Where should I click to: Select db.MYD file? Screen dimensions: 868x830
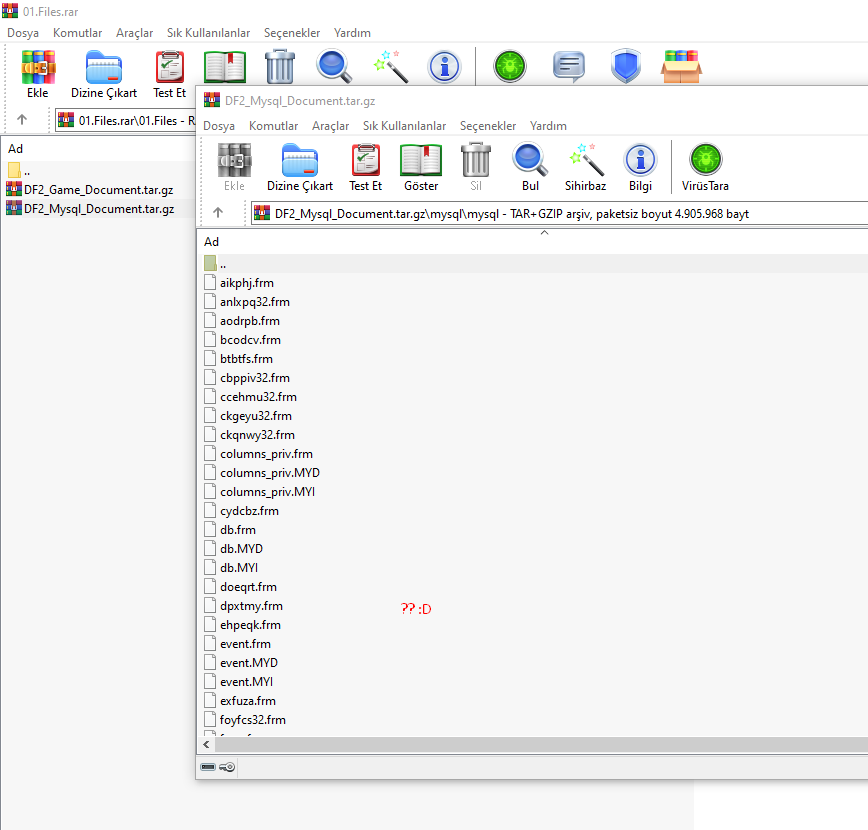(x=233, y=549)
